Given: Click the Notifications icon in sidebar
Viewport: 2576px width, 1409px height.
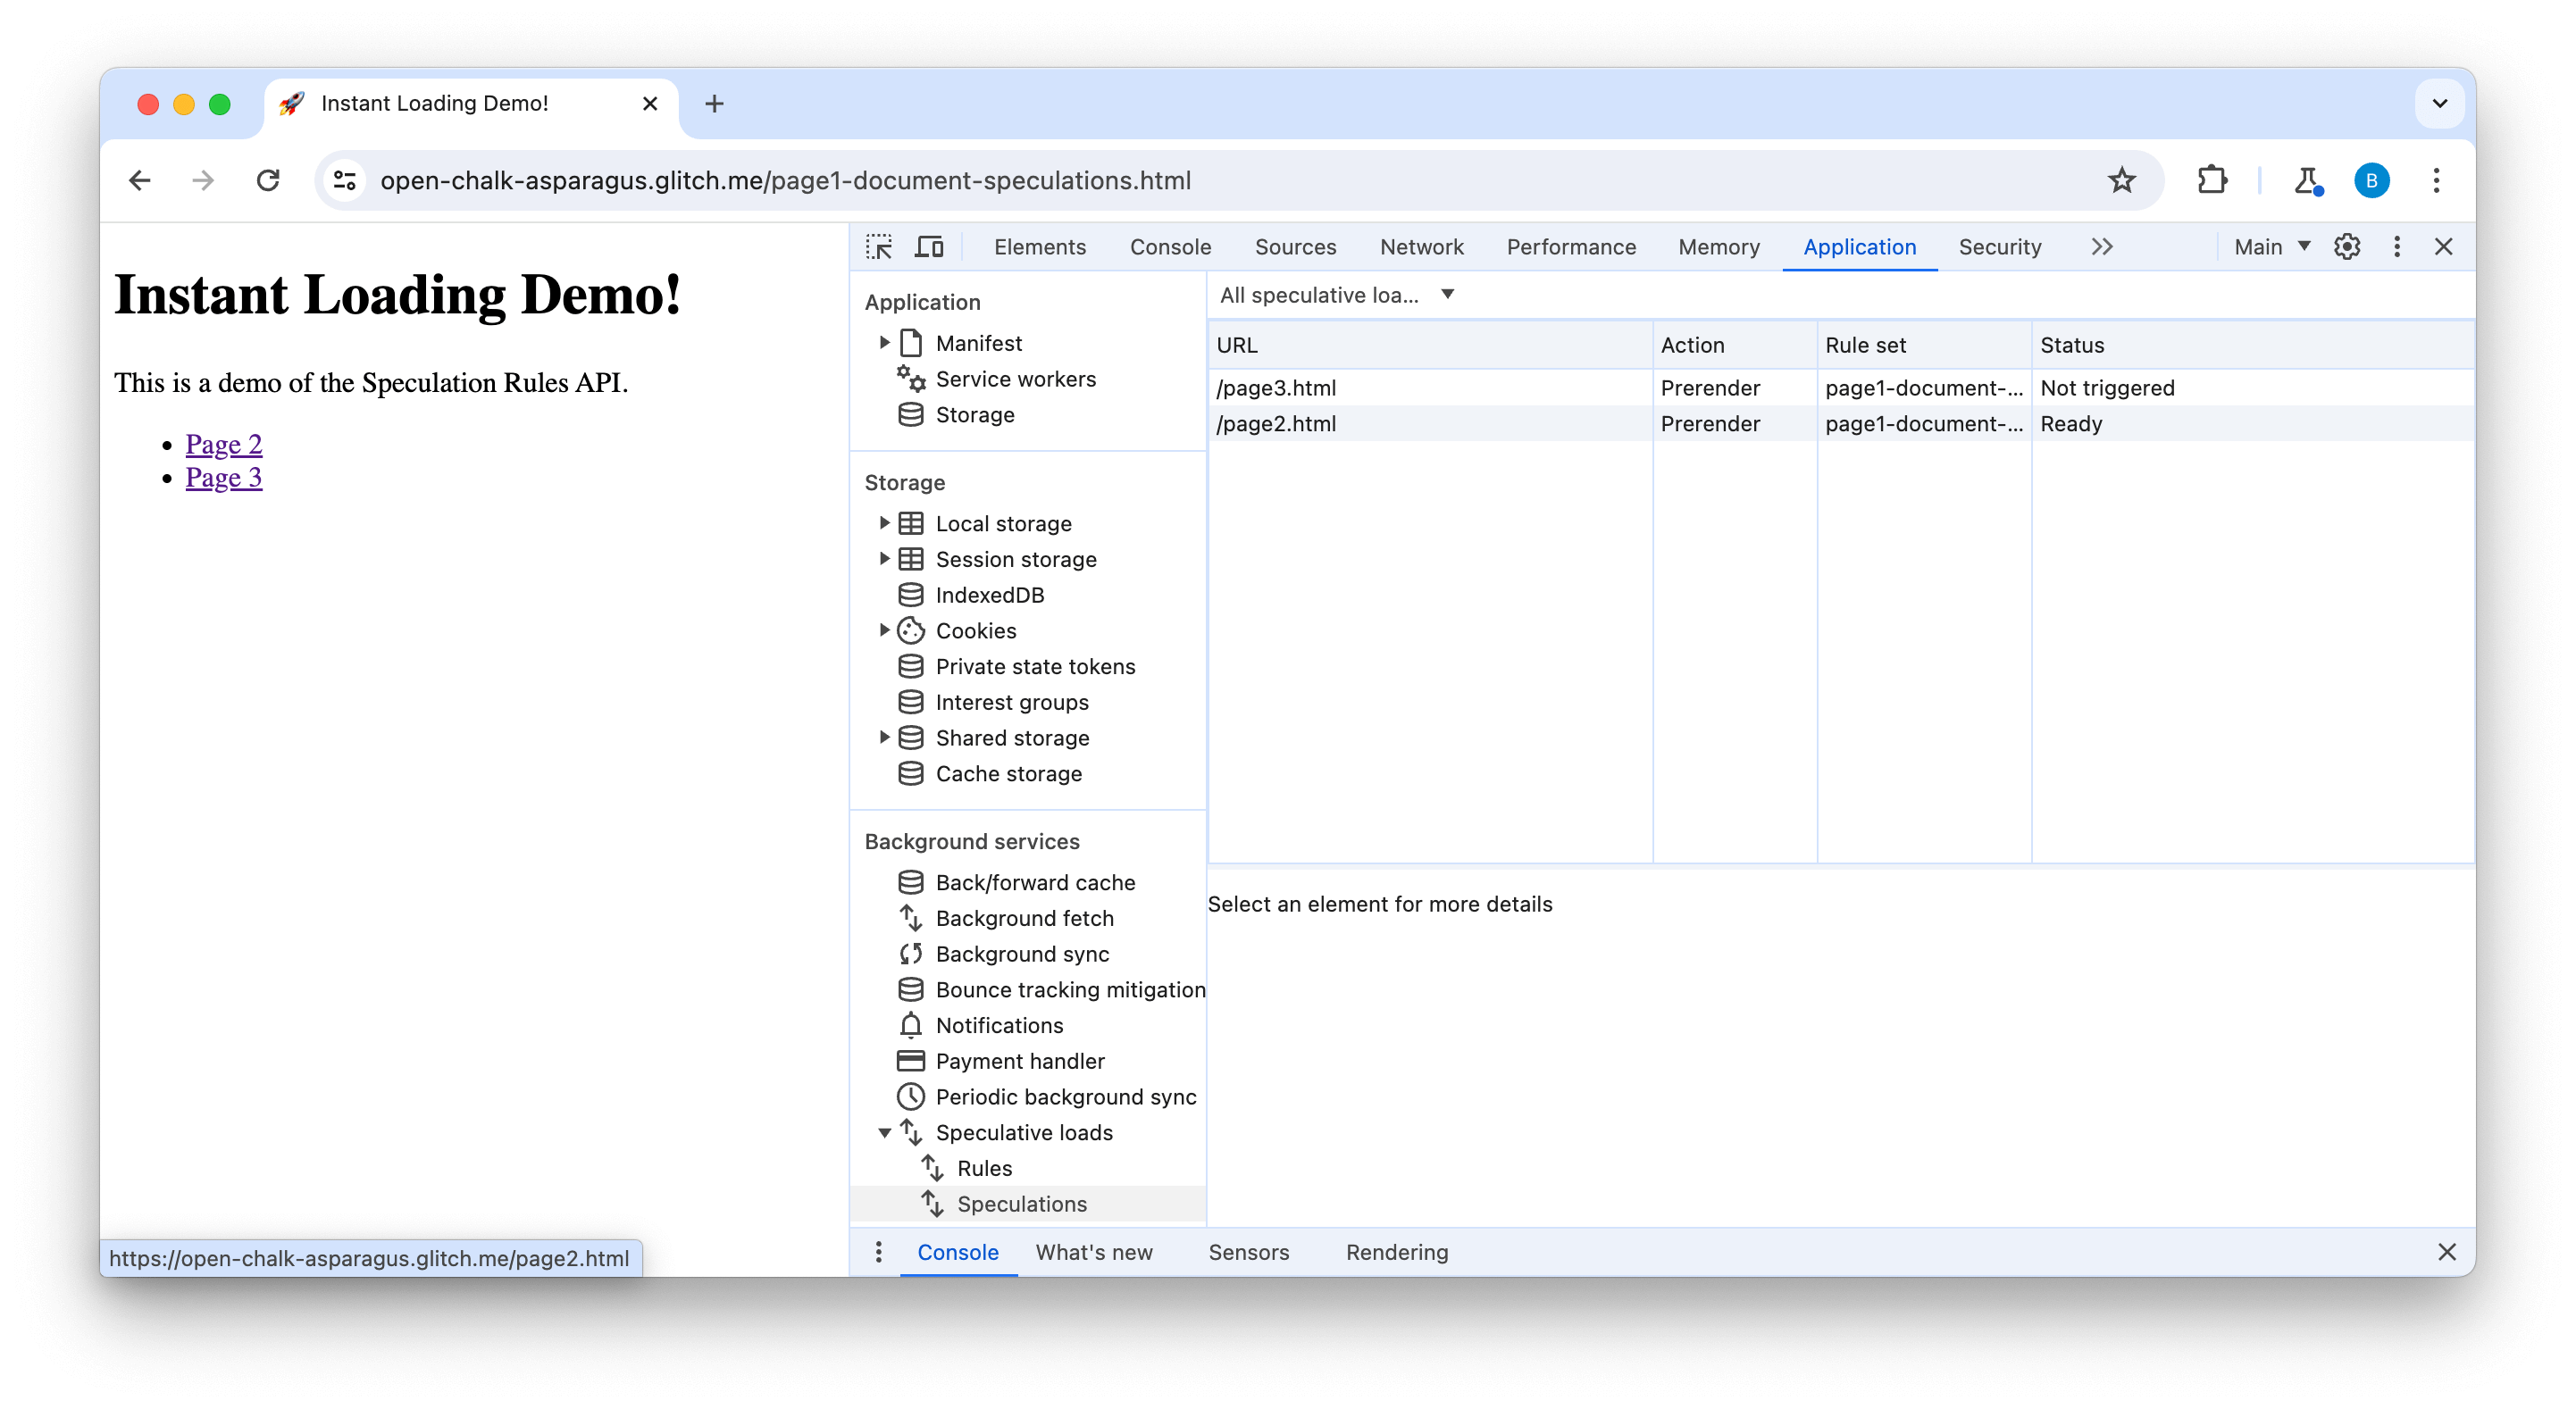Looking at the screenshot, I should [911, 1026].
